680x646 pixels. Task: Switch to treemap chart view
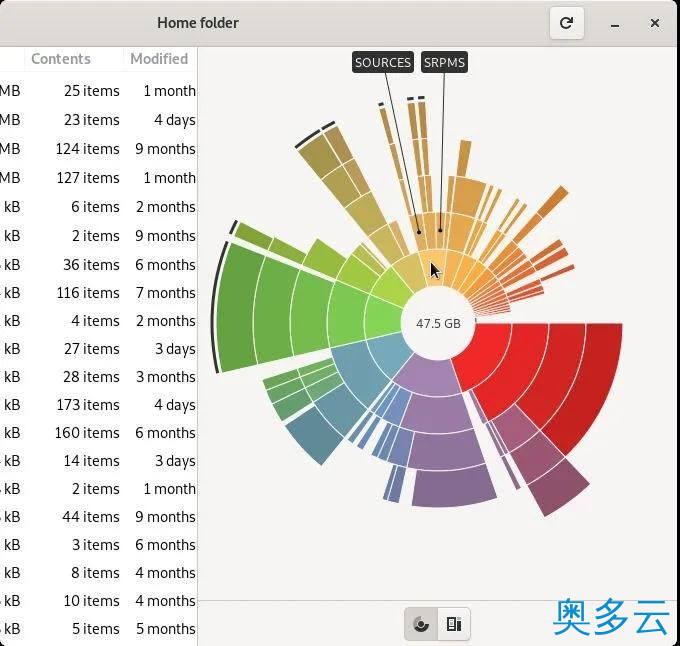tap(454, 625)
